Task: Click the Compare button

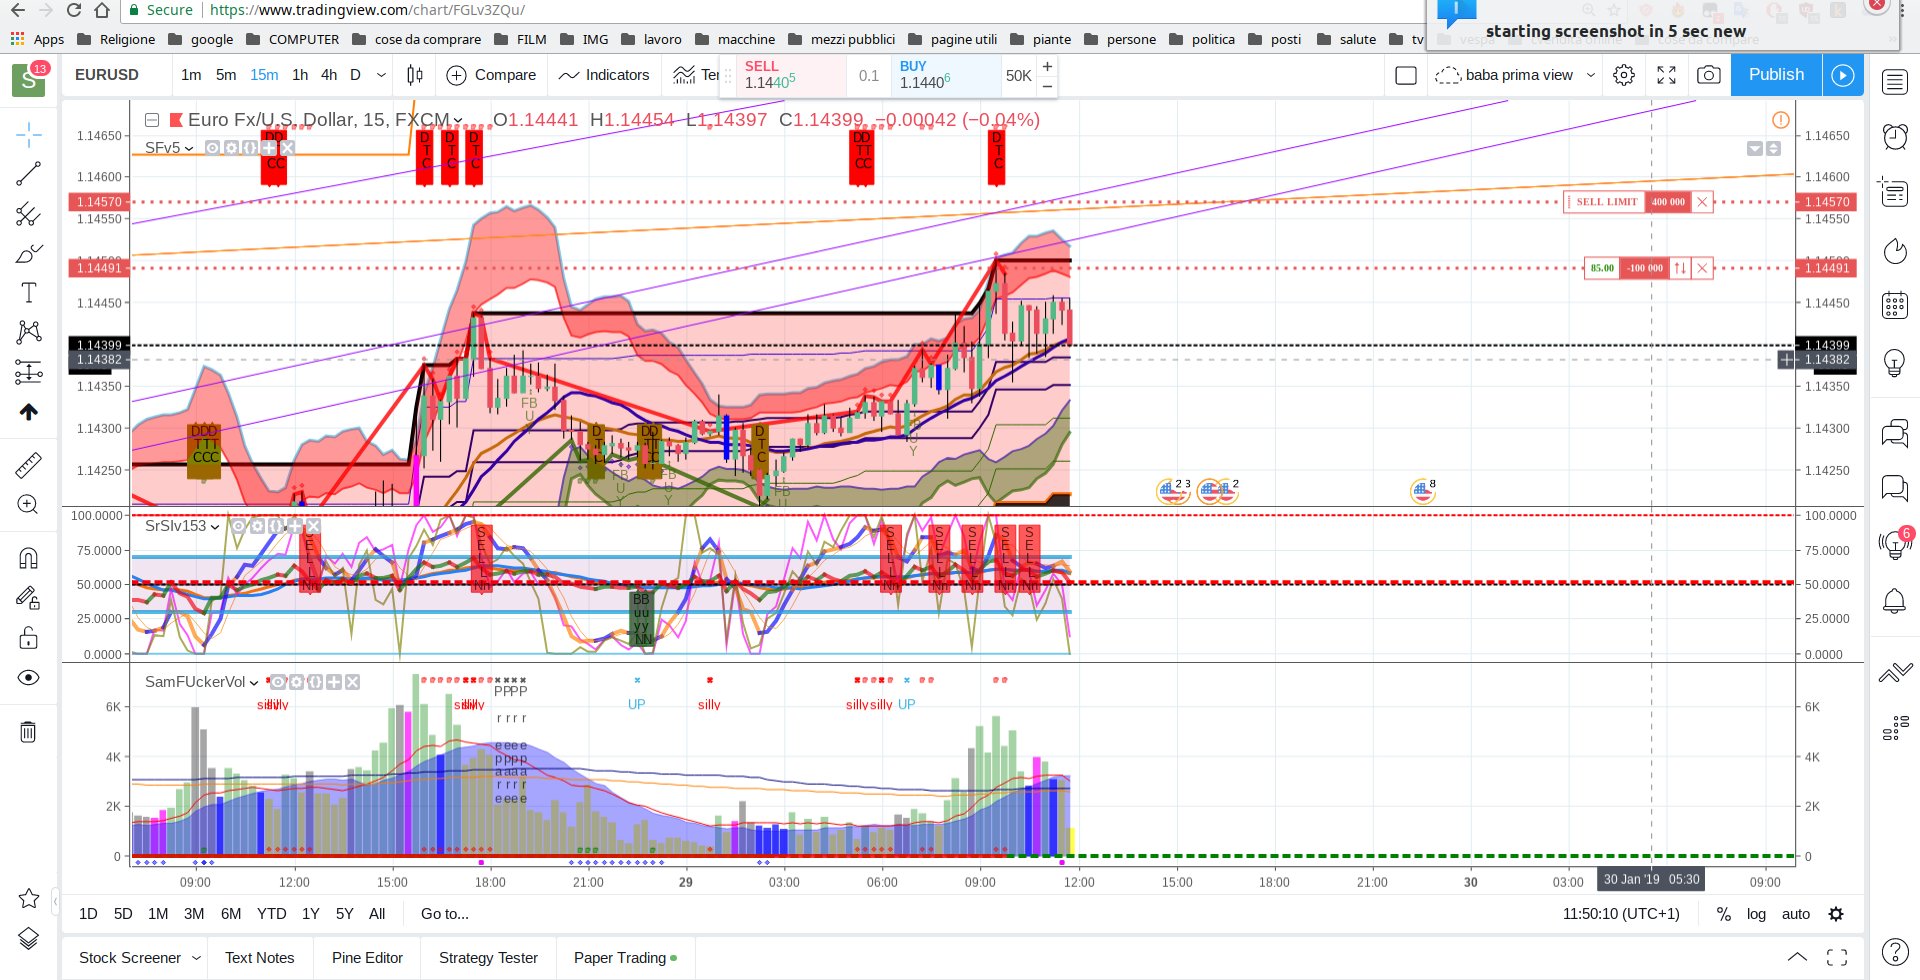Action: tap(492, 75)
